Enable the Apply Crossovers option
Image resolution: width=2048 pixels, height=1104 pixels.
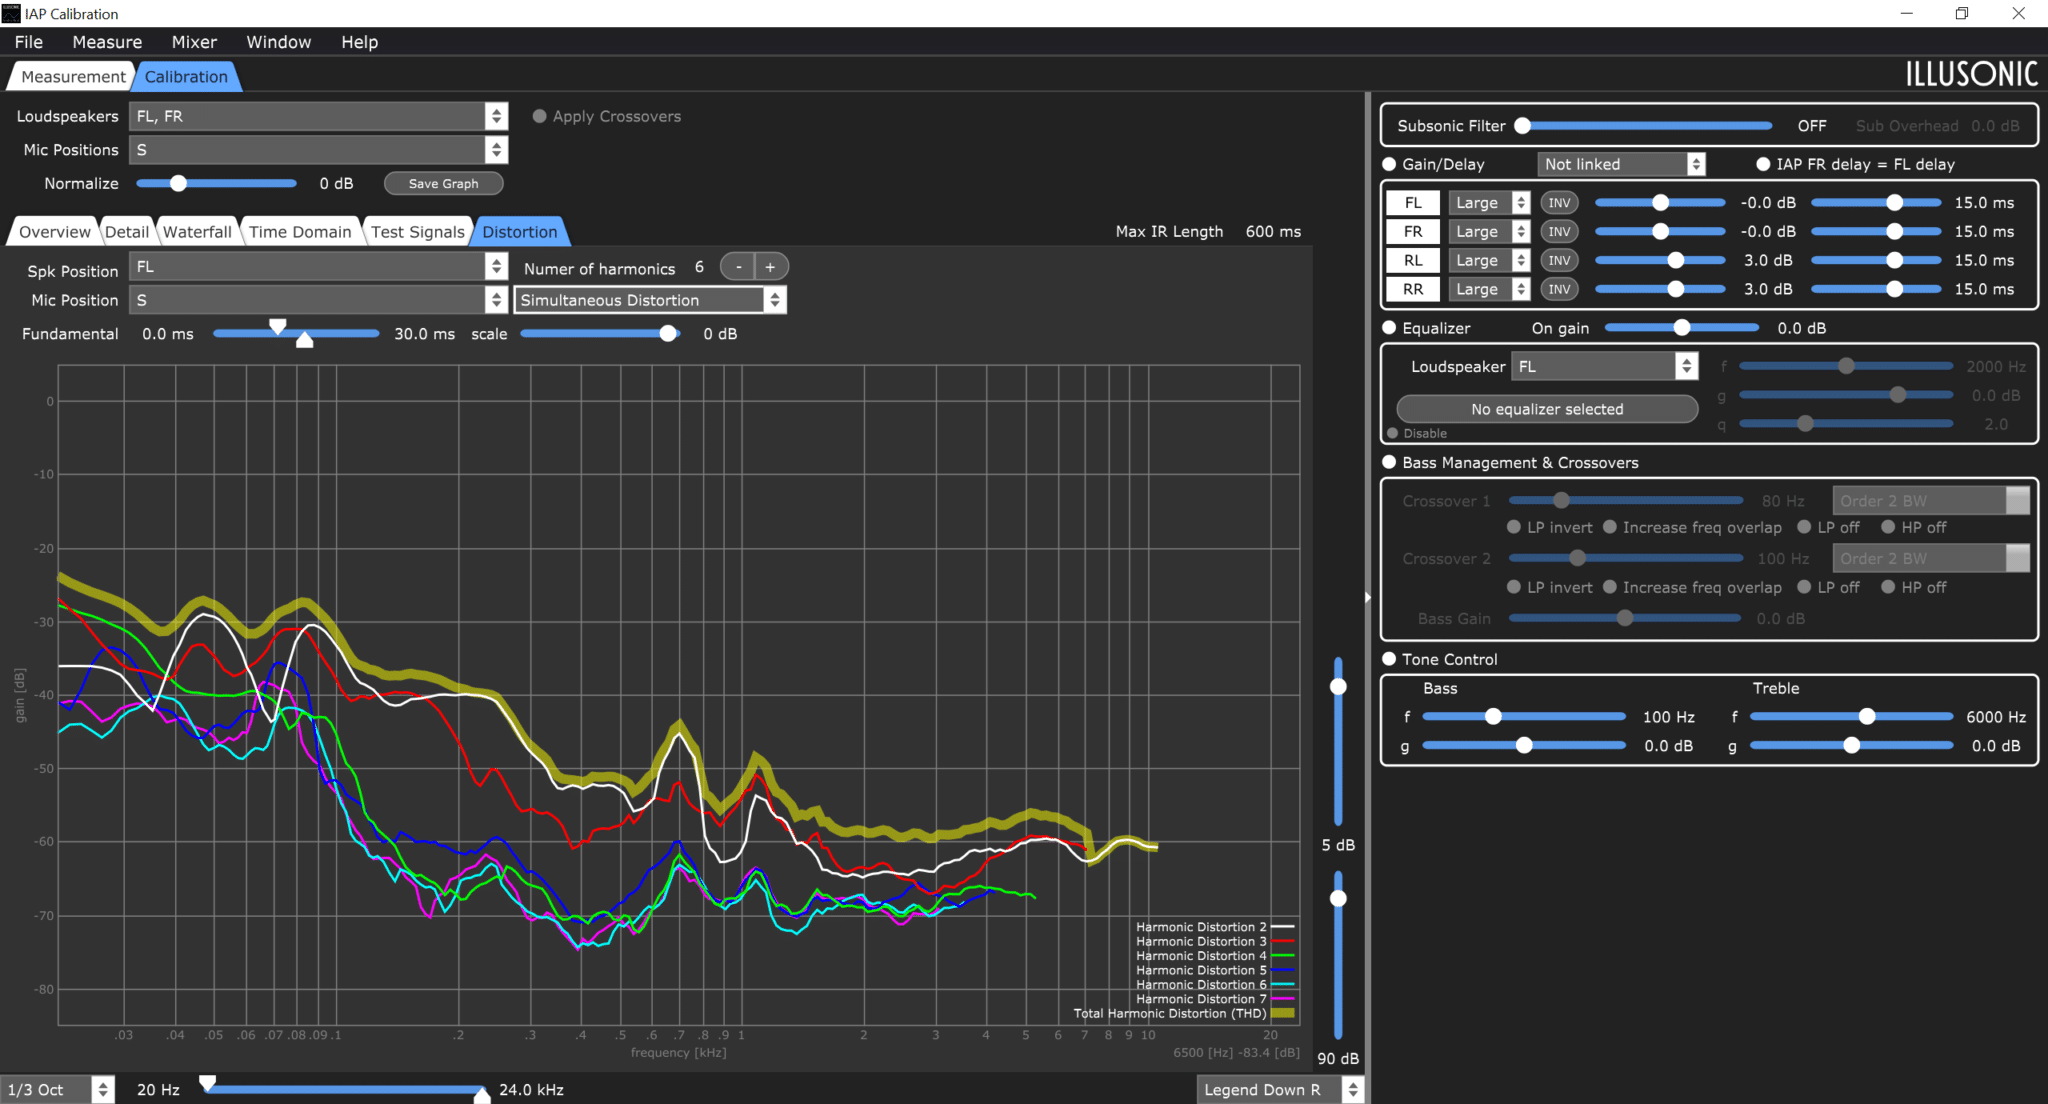click(540, 116)
